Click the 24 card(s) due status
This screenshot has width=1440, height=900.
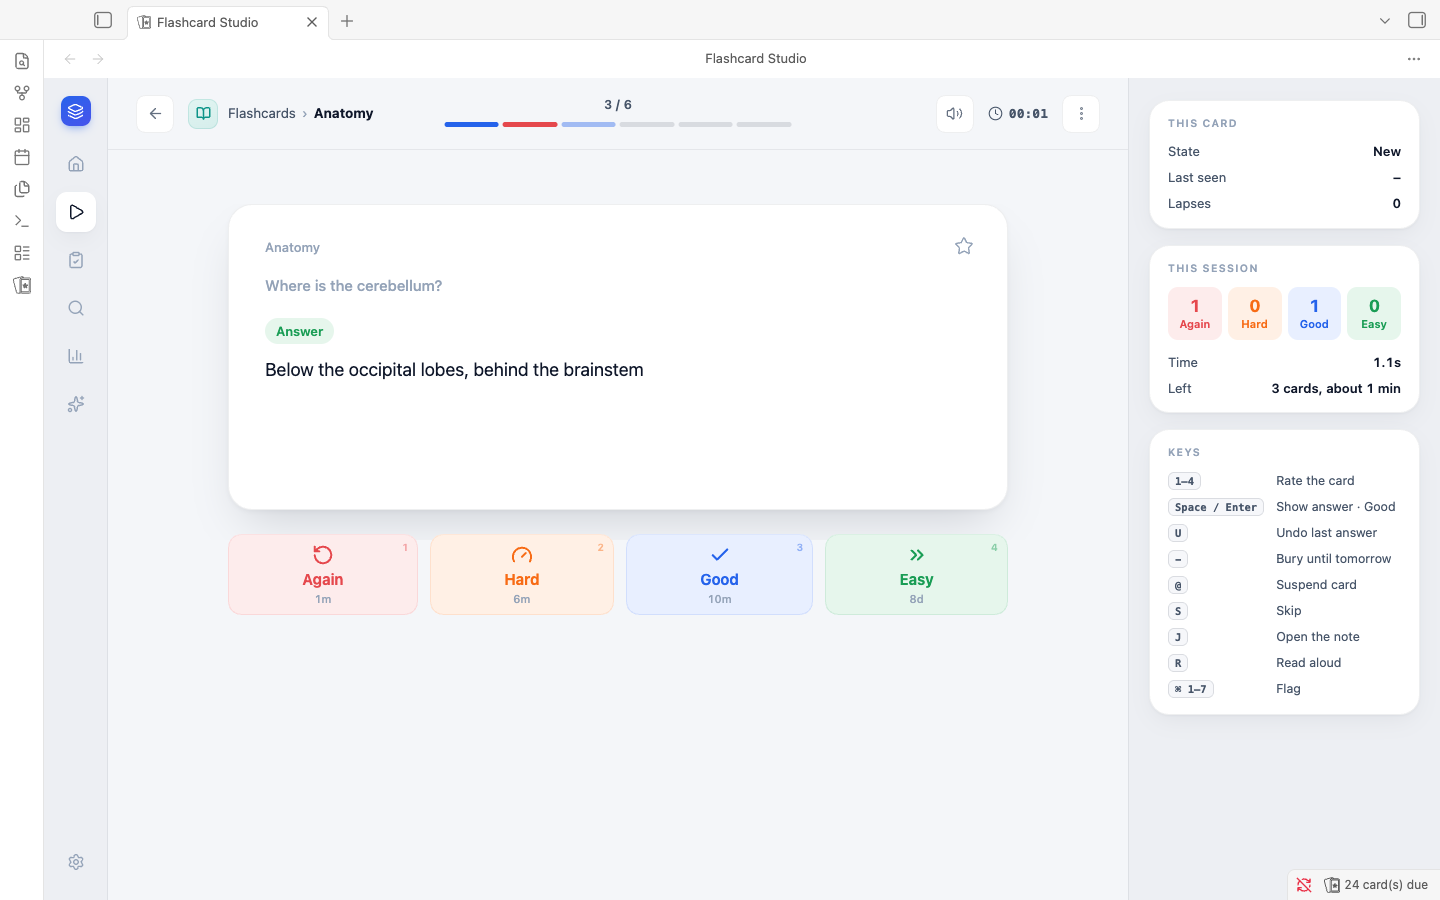1376,885
